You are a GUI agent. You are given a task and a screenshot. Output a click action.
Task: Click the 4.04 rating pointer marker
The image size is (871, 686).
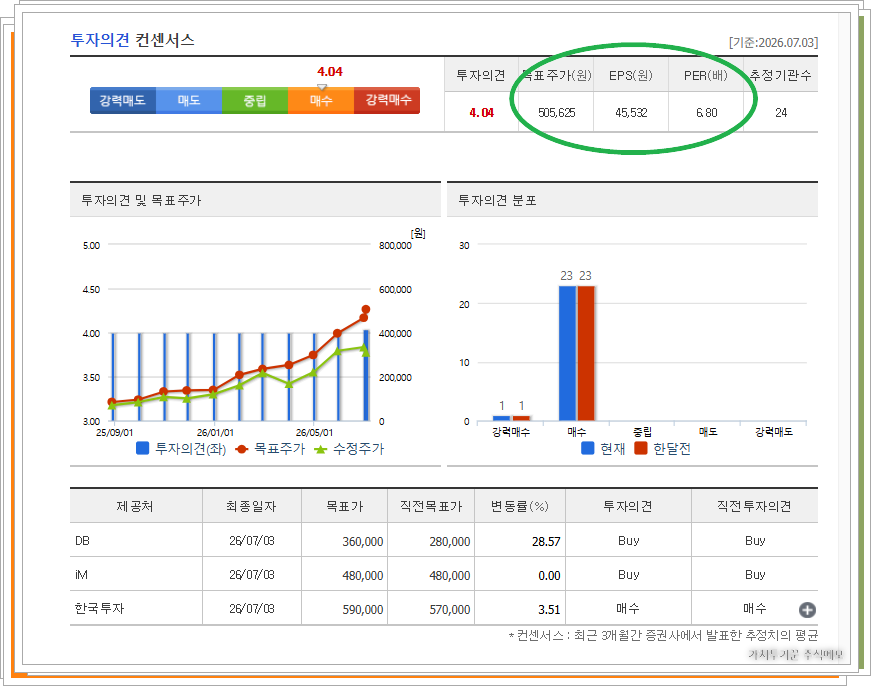click(322, 87)
